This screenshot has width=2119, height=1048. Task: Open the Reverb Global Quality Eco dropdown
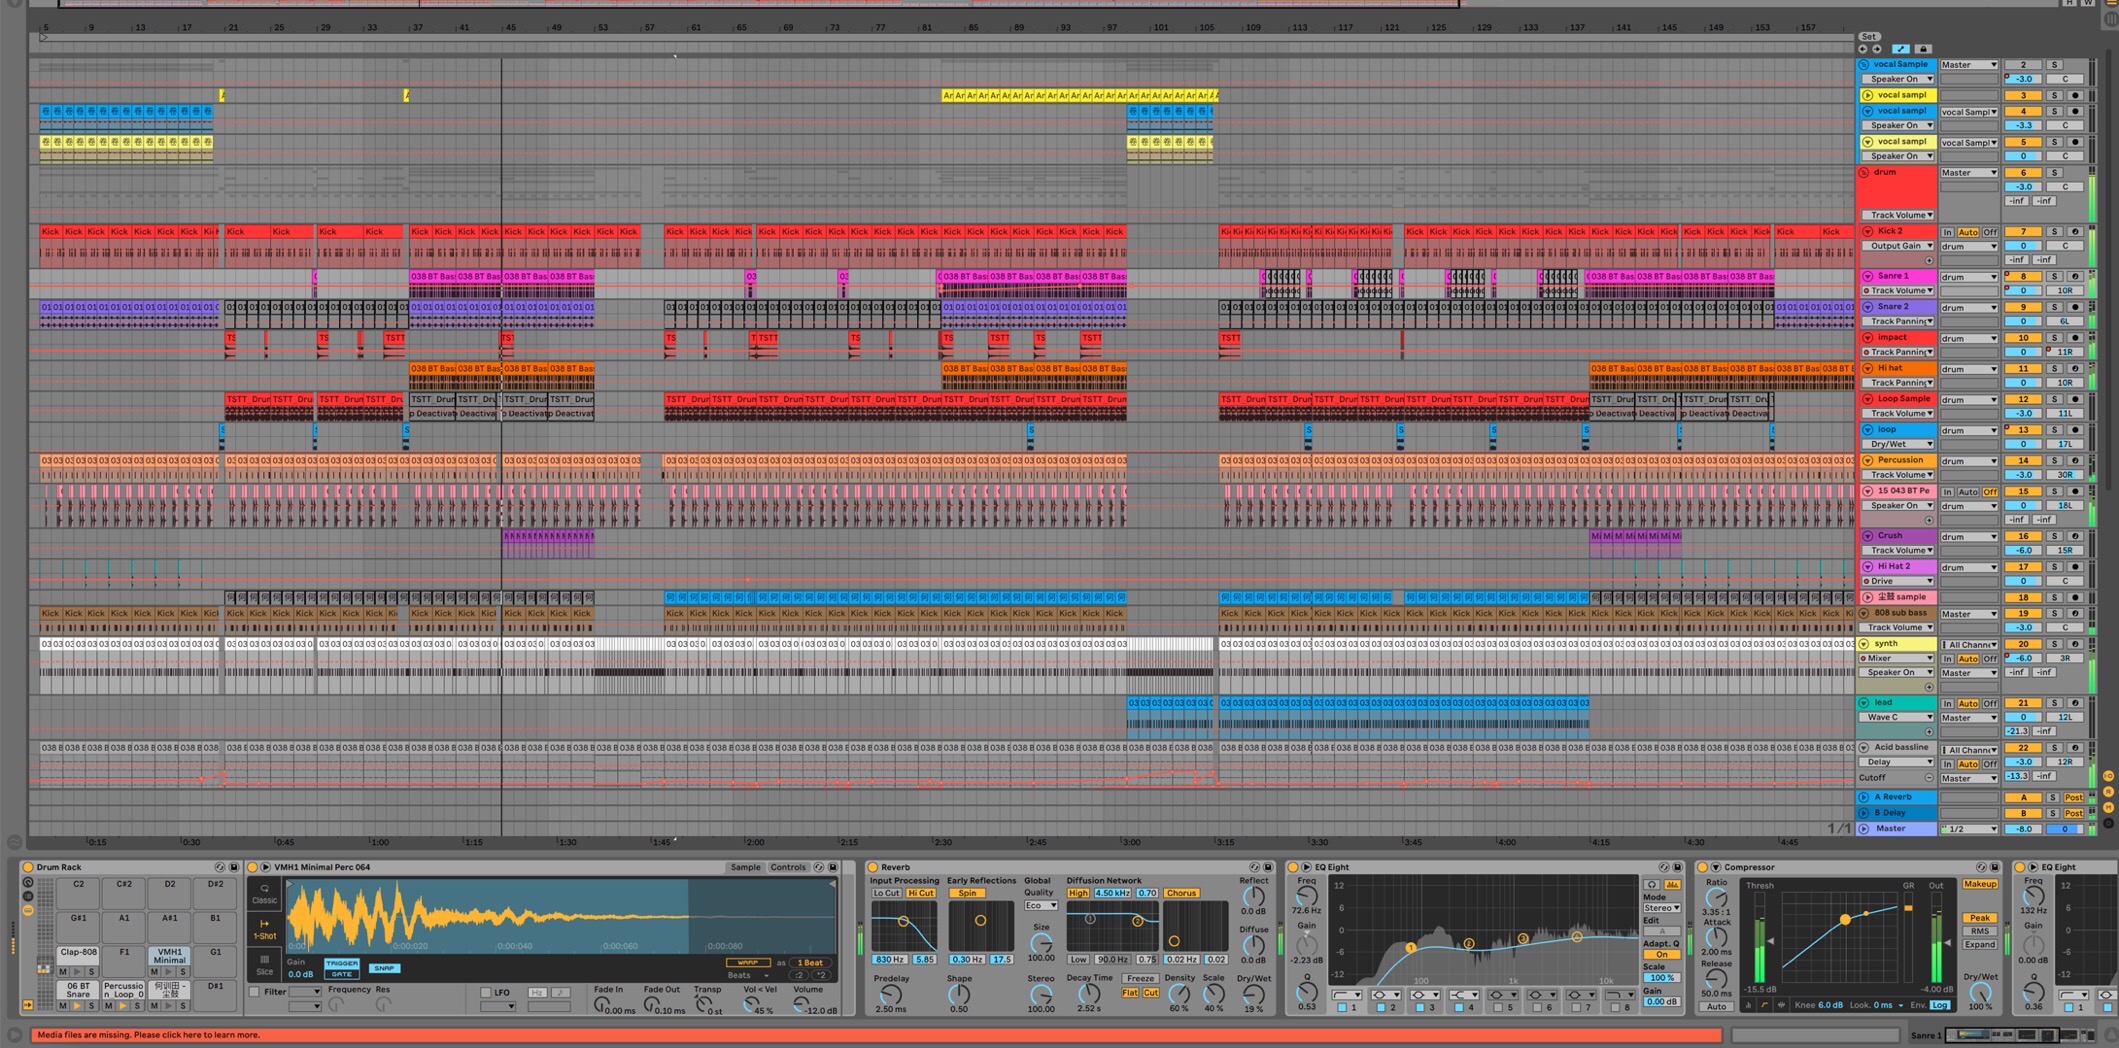coord(1040,906)
